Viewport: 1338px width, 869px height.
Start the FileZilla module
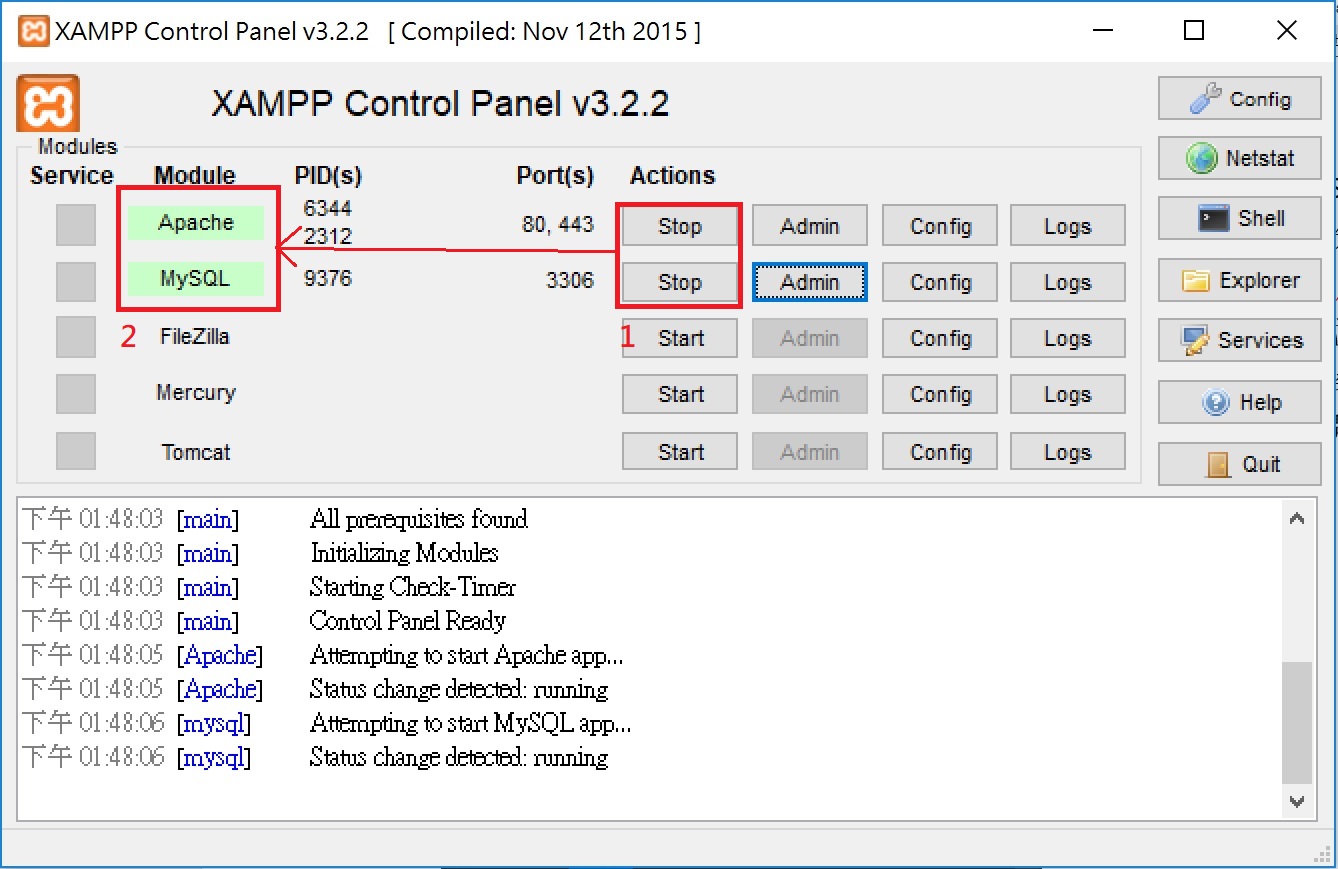pyautogui.click(x=680, y=338)
